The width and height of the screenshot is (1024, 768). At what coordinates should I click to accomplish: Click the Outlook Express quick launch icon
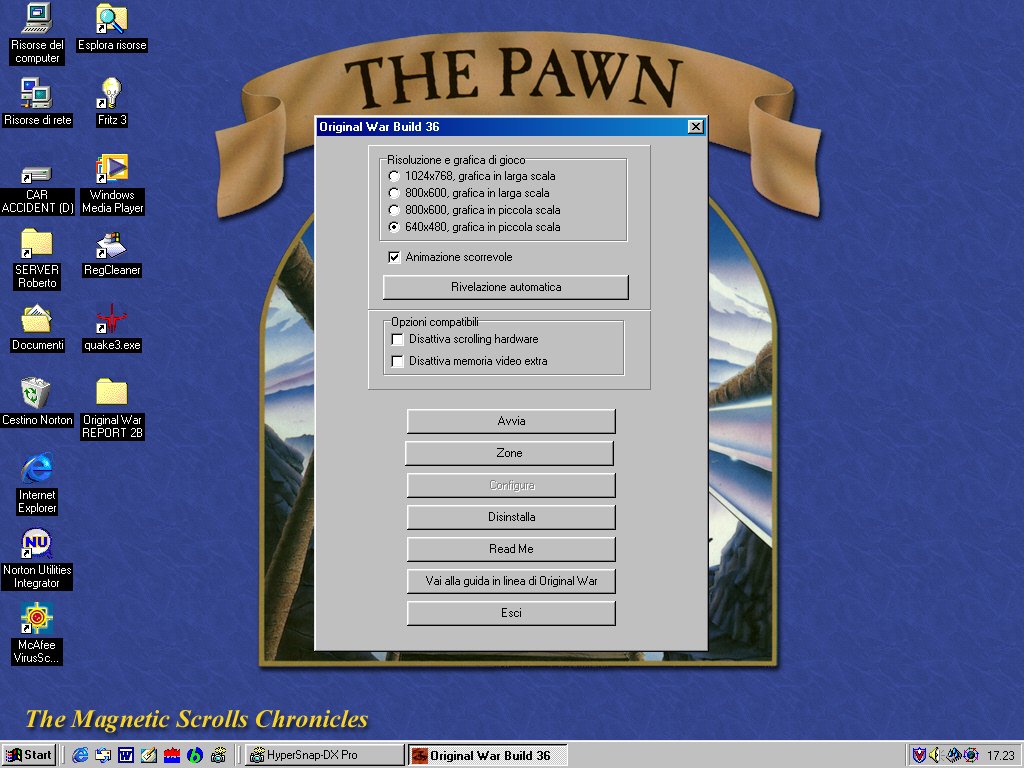[103, 756]
